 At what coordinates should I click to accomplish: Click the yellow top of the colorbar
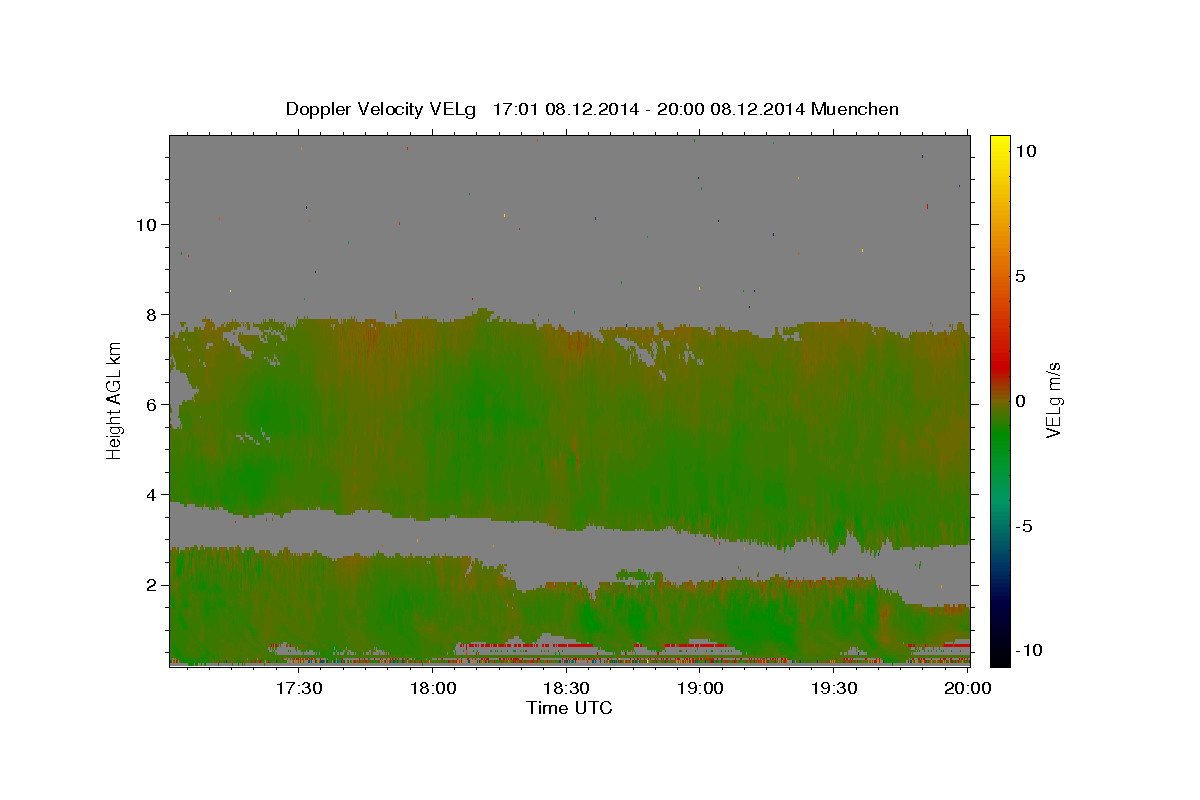coord(999,145)
